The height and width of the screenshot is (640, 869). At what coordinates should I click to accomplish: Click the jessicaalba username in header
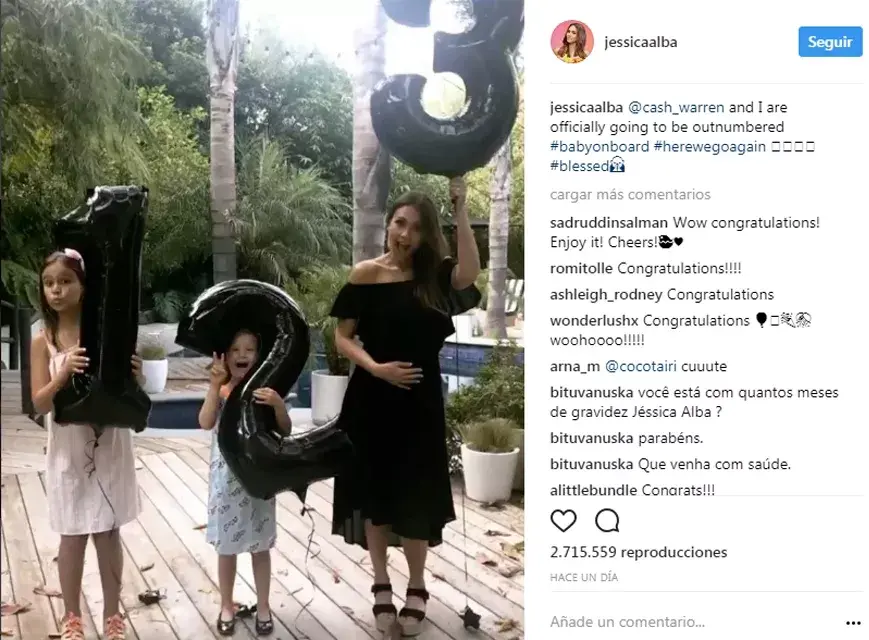(641, 42)
